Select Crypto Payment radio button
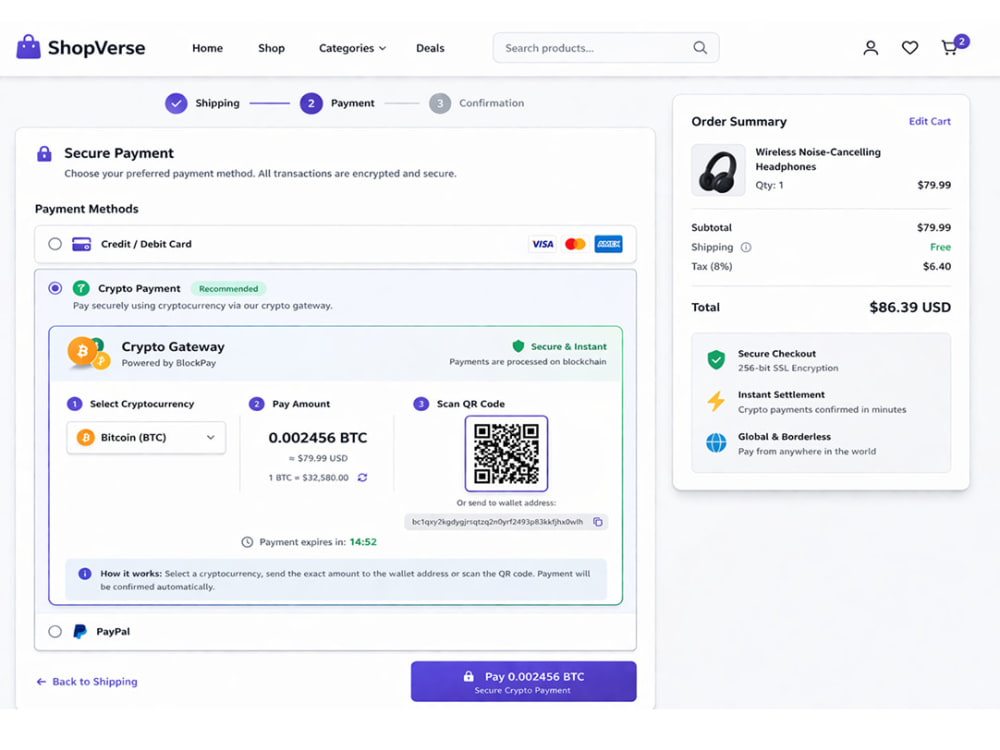This screenshot has width=1000, height=750. (x=55, y=288)
